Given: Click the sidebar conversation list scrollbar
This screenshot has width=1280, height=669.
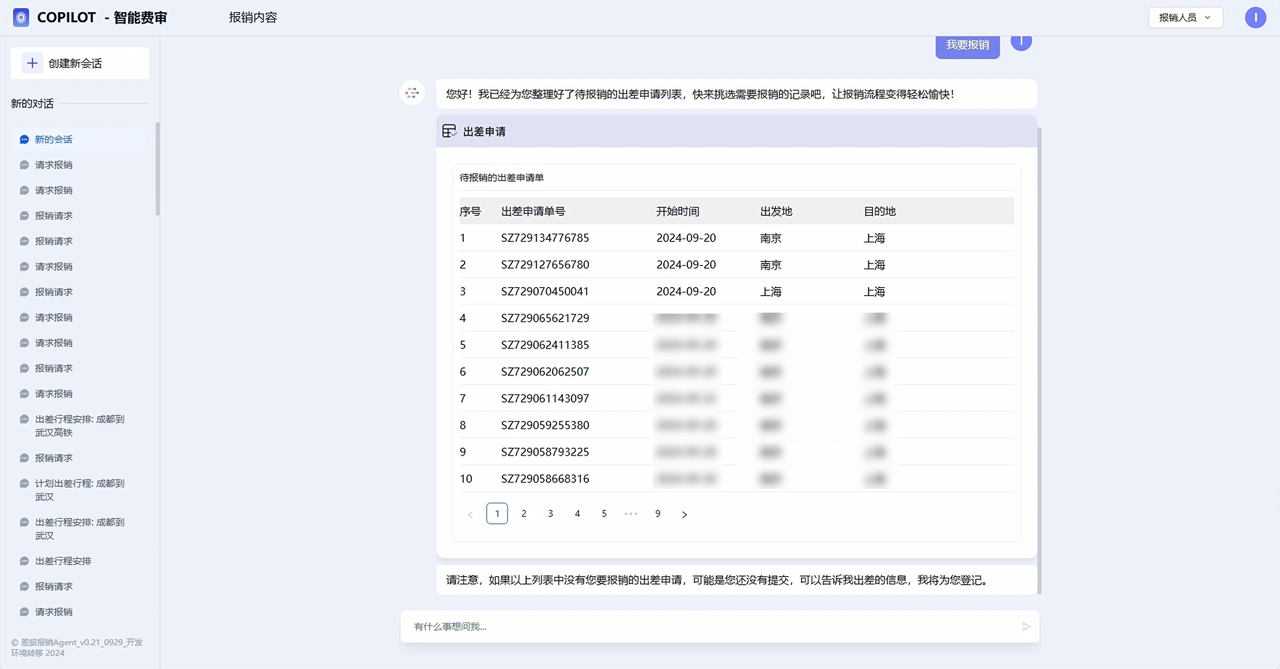Looking at the screenshot, I should (157, 168).
